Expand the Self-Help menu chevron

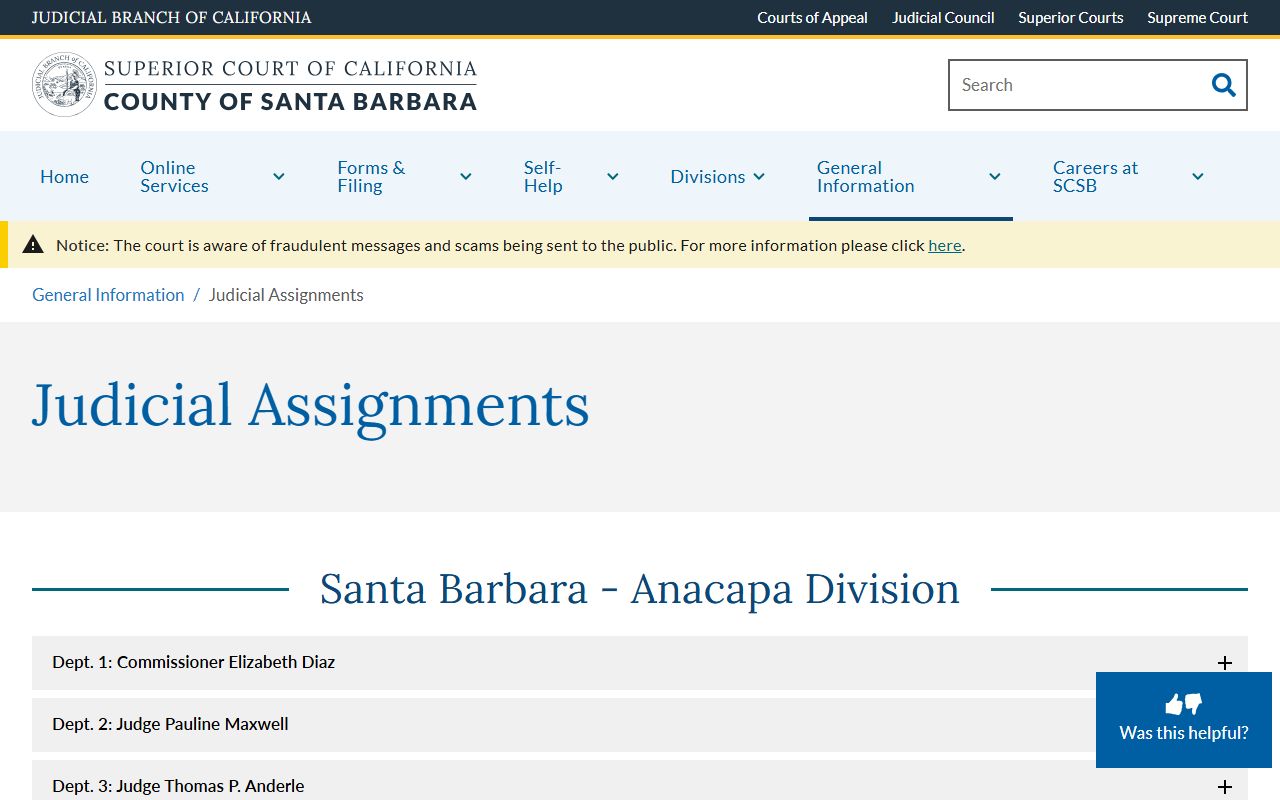(613, 177)
